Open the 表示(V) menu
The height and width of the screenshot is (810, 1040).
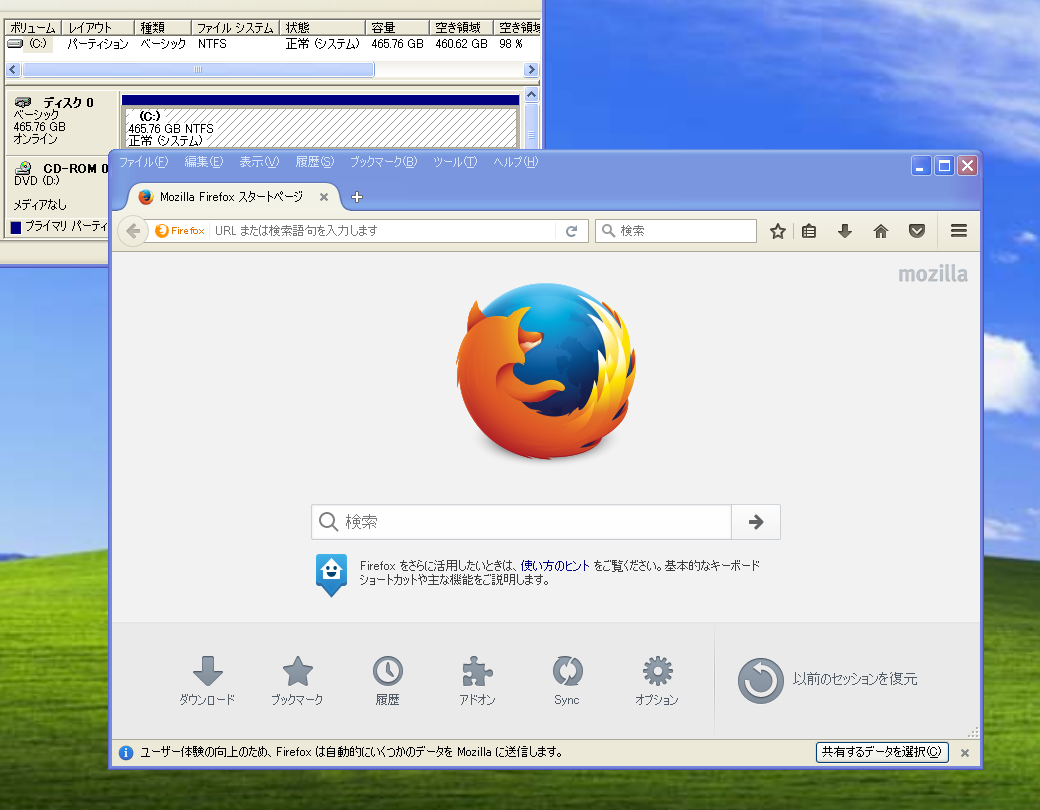[259, 162]
